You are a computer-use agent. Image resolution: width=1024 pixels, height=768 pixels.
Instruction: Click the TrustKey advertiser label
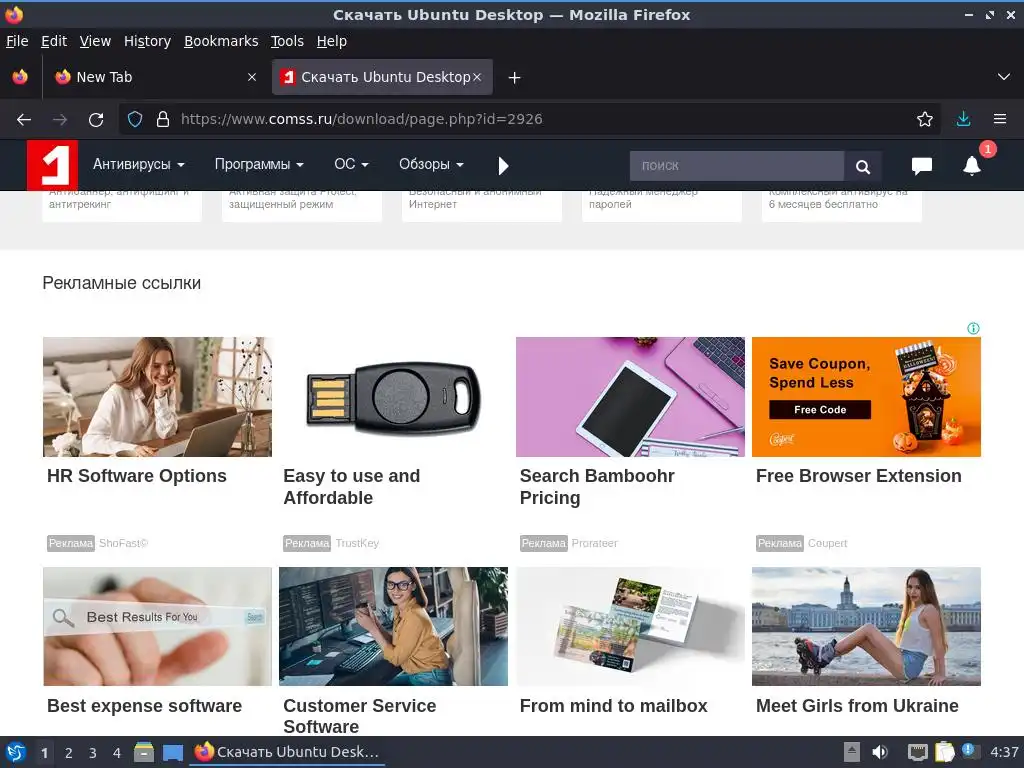[x=357, y=543]
